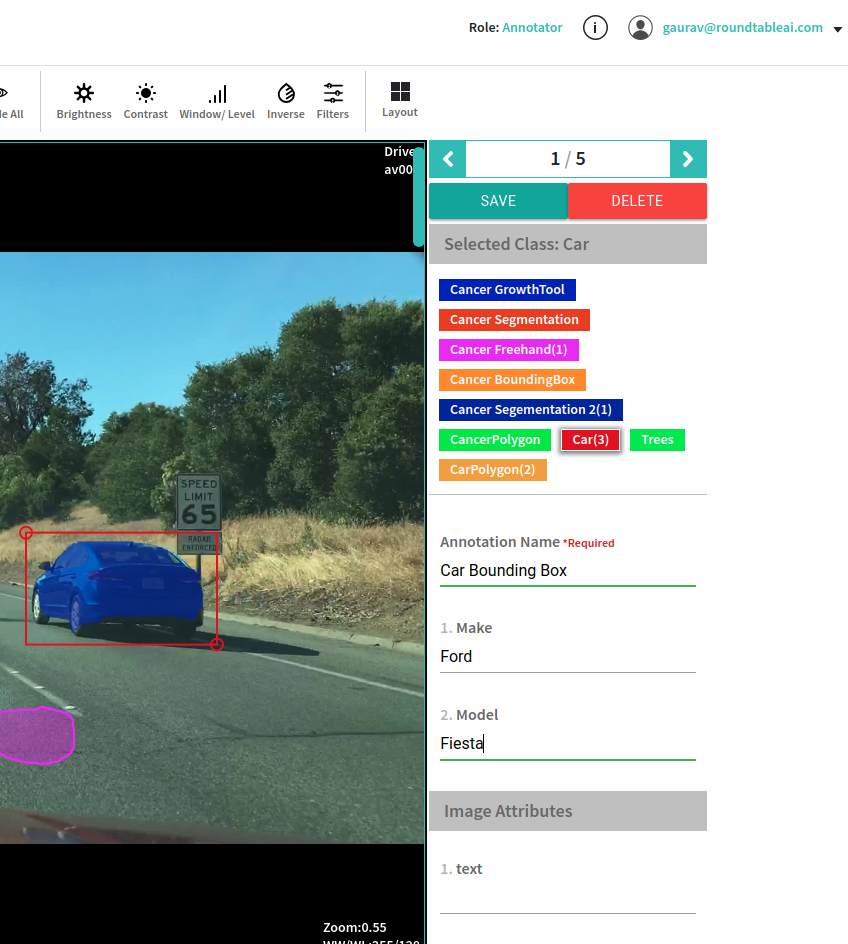Click the DELETE button
Viewport: 848px width, 944px height.
(x=637, y=201)
